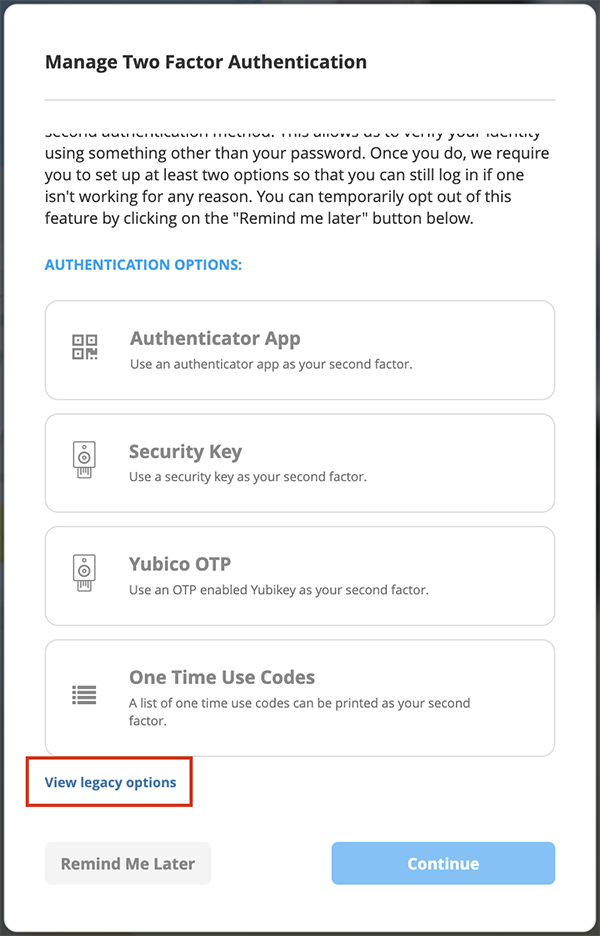The image size is (600, 936).
Task: Click the Security Key device icon
Action: (x=85, y=460)
